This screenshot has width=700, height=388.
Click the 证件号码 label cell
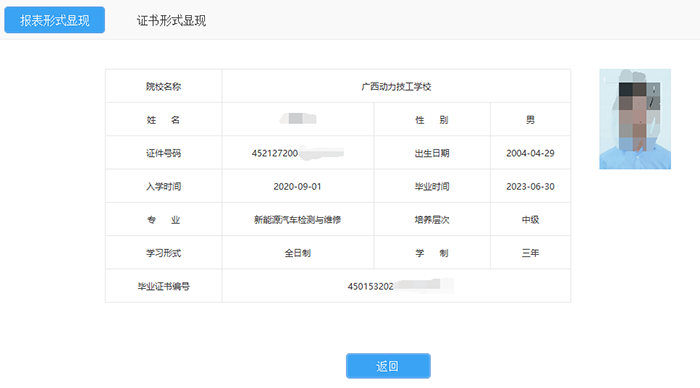pyautogui.click(x=163, y=153)
